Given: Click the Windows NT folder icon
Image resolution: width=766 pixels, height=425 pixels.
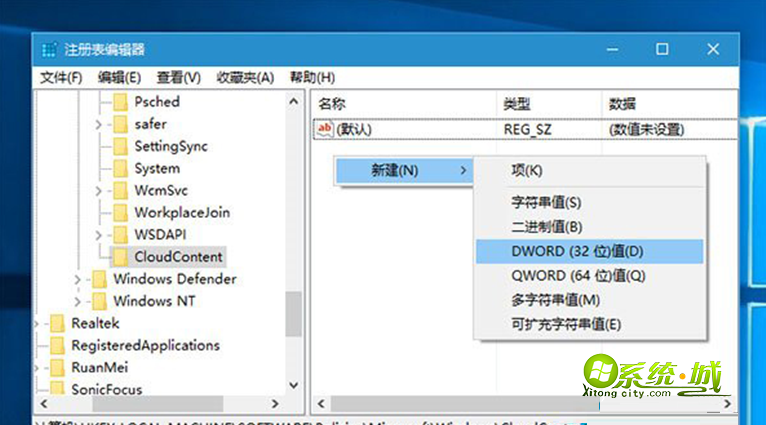Looking at the screenshot, I should 99,301.
